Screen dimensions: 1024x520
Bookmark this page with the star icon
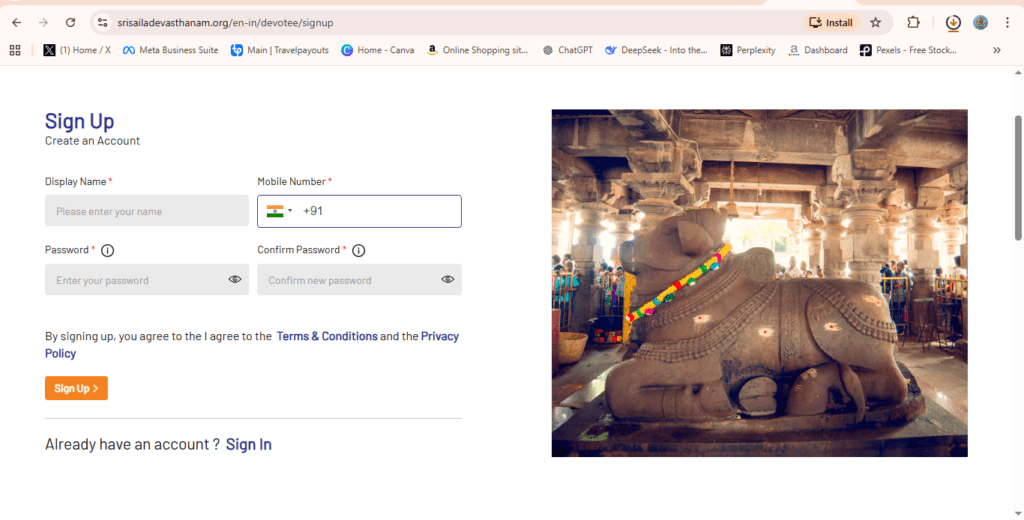[x=875, y=22]
